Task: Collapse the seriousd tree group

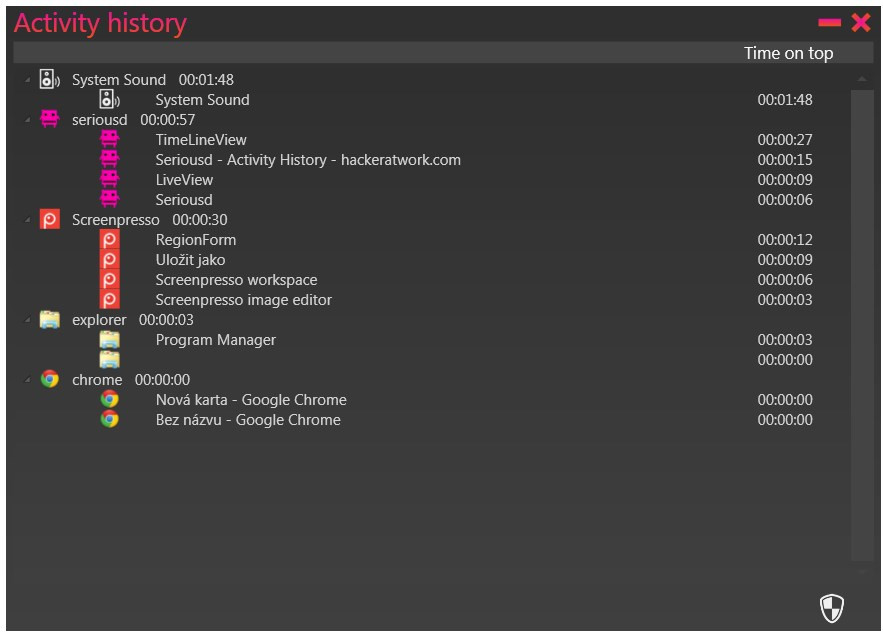Action: 27,120
